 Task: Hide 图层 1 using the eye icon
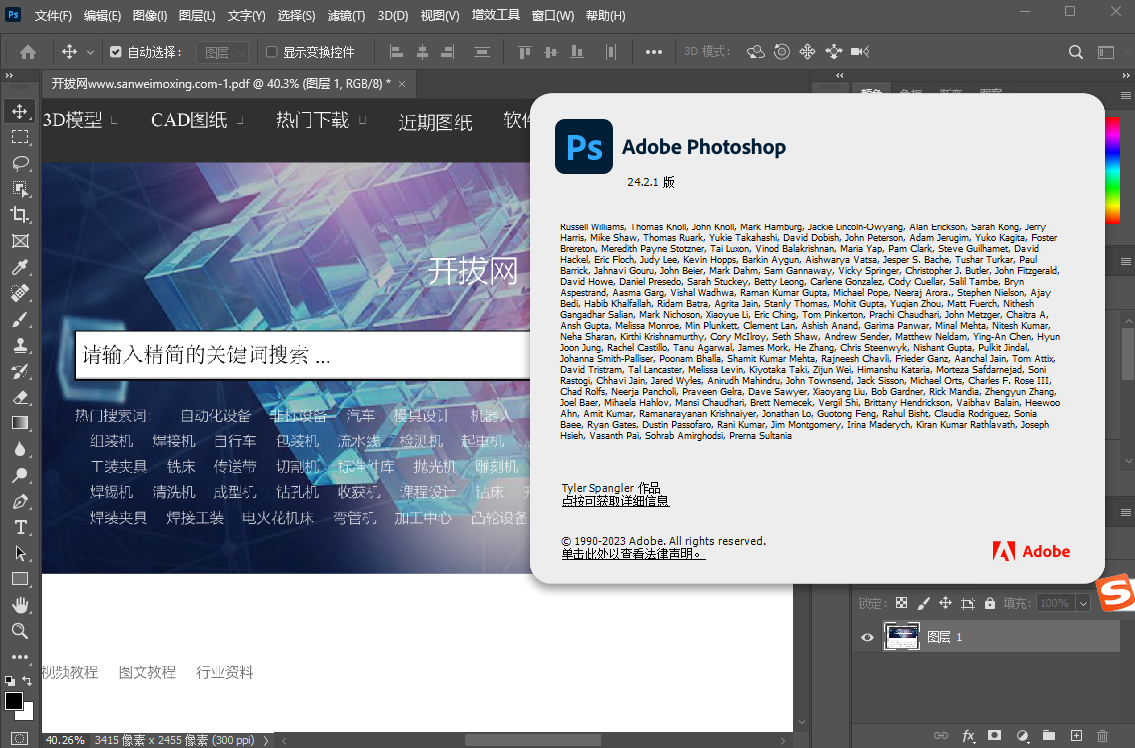click(x=867, y=637)
